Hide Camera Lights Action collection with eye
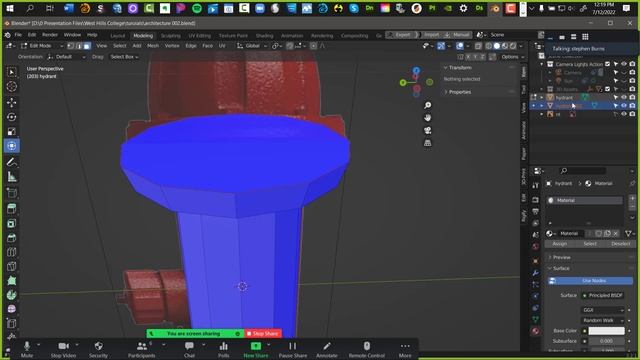The image size is (640, 360). (624, 64)
